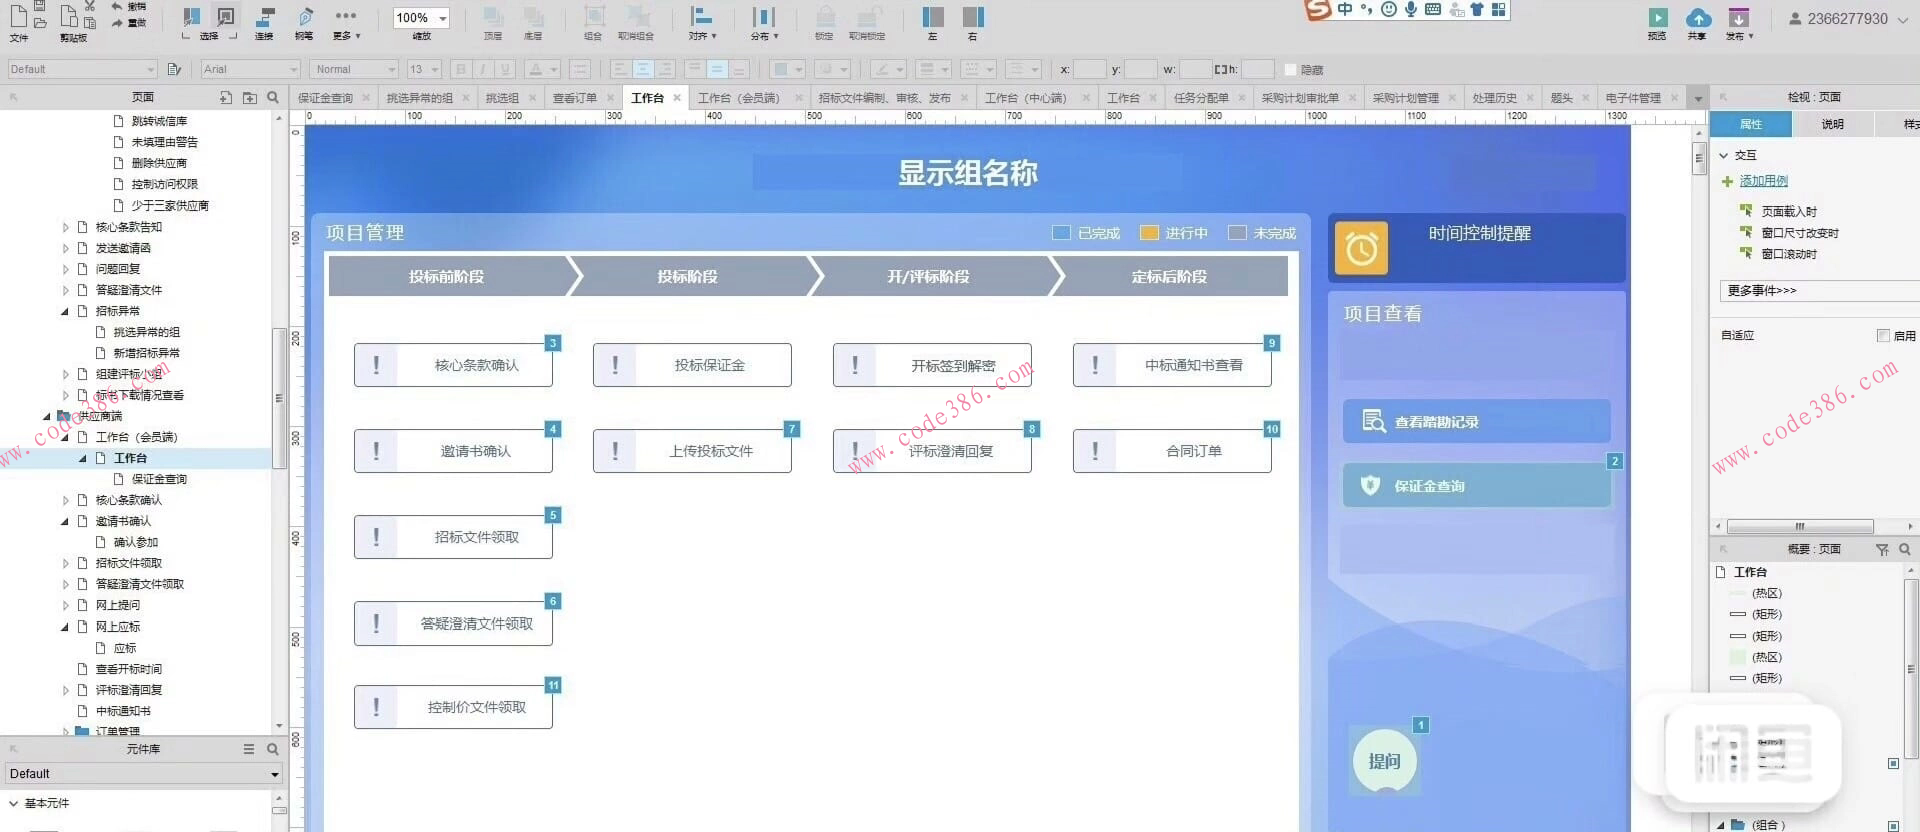Switch to the 查看订单 tab

tap(574, 98)
